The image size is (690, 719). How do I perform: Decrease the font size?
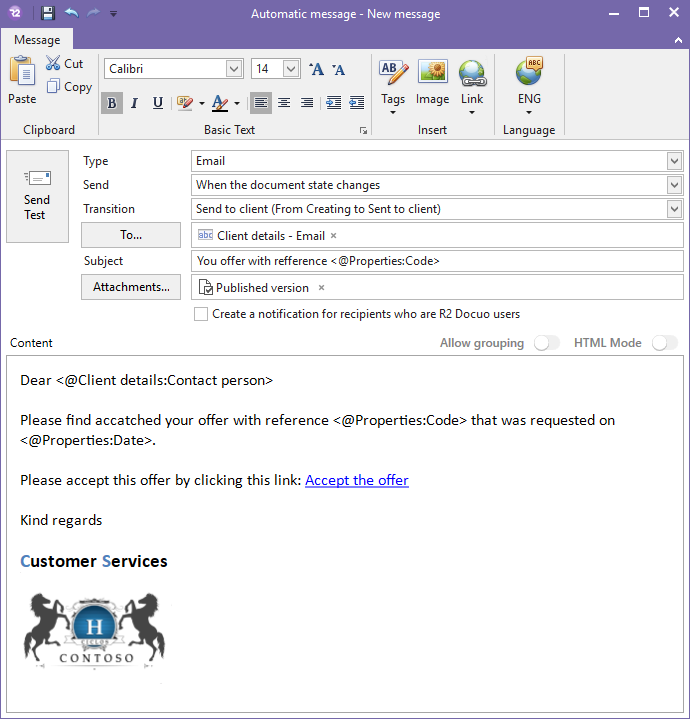click(338, 69)
